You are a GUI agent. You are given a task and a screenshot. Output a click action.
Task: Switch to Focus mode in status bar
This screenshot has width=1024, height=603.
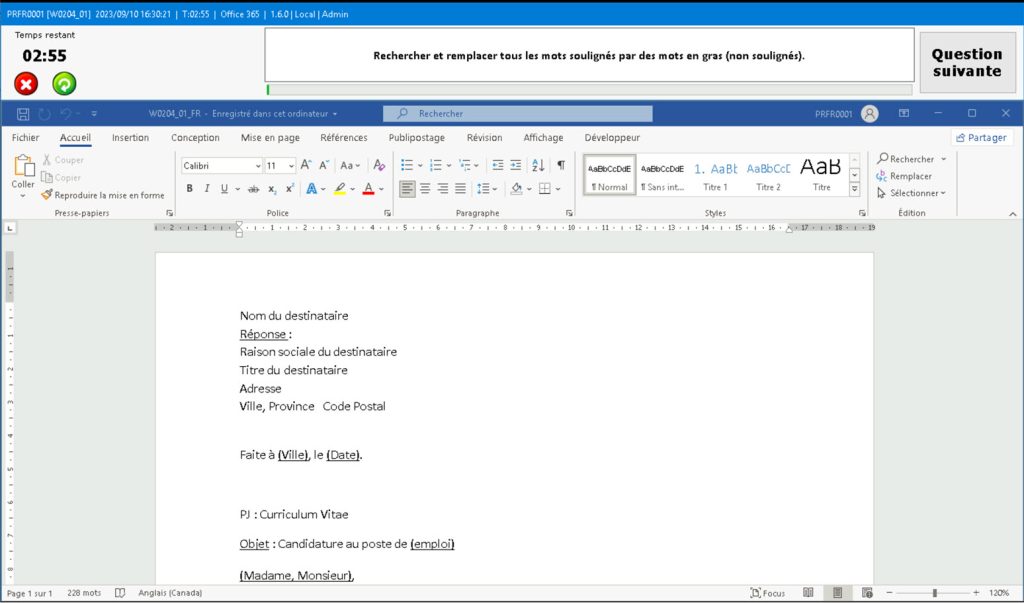(768, 592)
